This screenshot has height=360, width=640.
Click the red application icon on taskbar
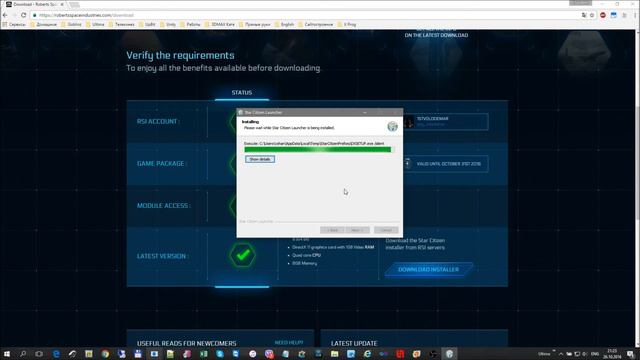coord(400,354)
